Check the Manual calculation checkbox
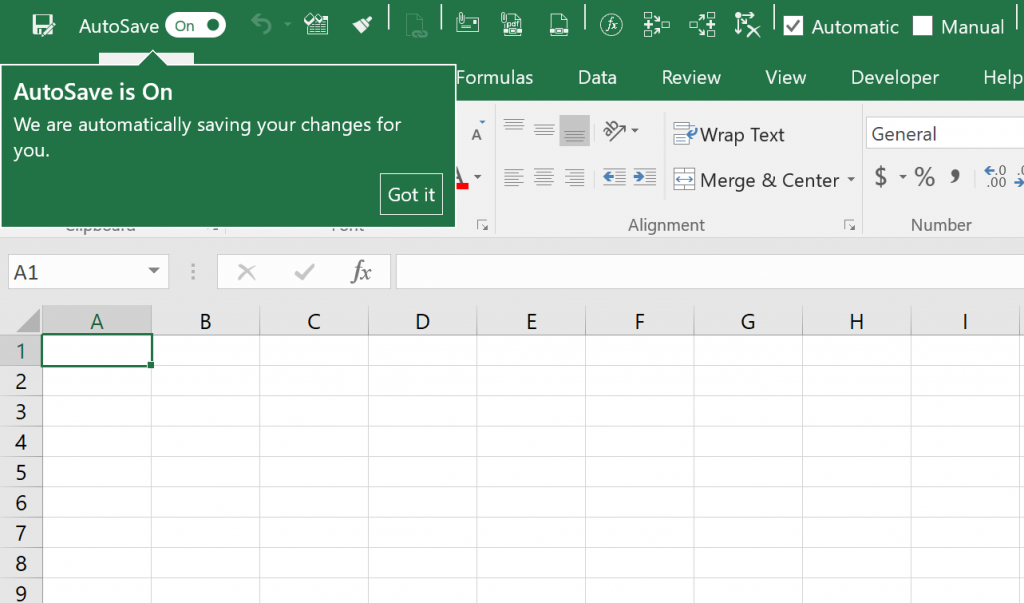The width and height of the screenshot is (1024, 603). 921,26
